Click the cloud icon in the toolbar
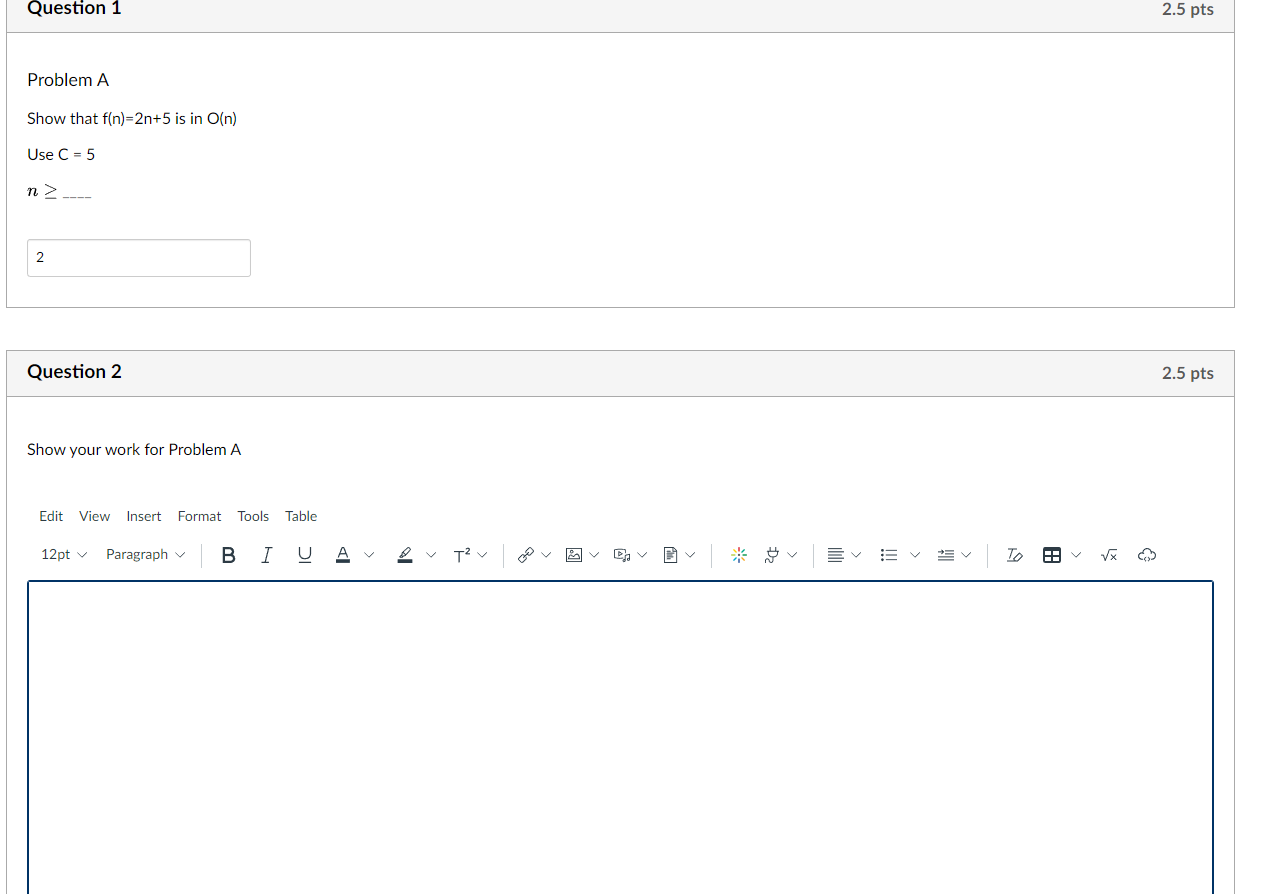1274x894 pixels. [x=1146, y=554]
